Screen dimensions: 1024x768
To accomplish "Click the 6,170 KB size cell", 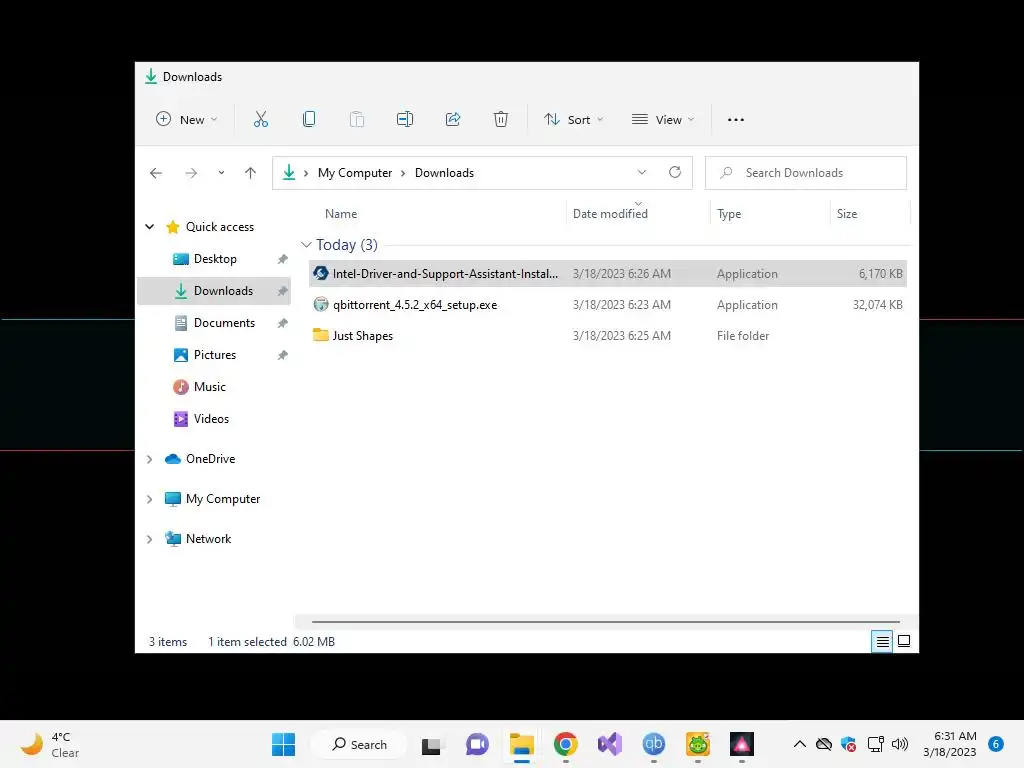I will click(880, 274).
